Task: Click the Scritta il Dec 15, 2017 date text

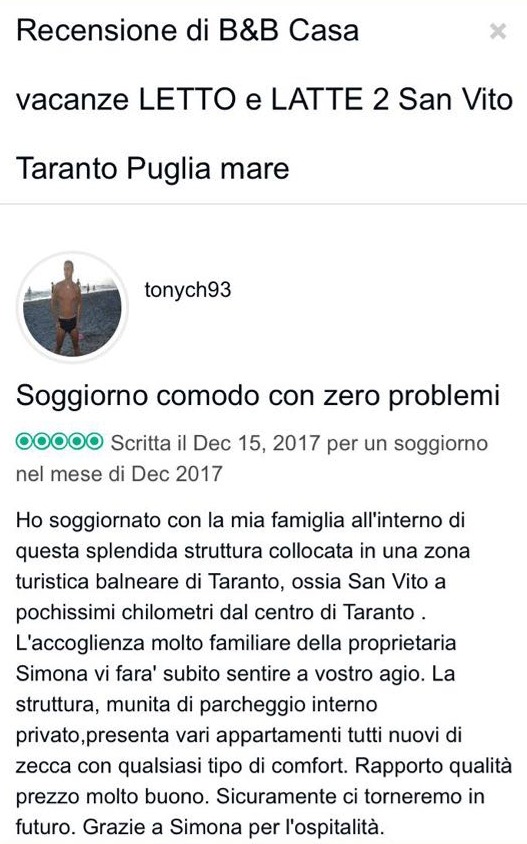Action: [x=215, y=444]
